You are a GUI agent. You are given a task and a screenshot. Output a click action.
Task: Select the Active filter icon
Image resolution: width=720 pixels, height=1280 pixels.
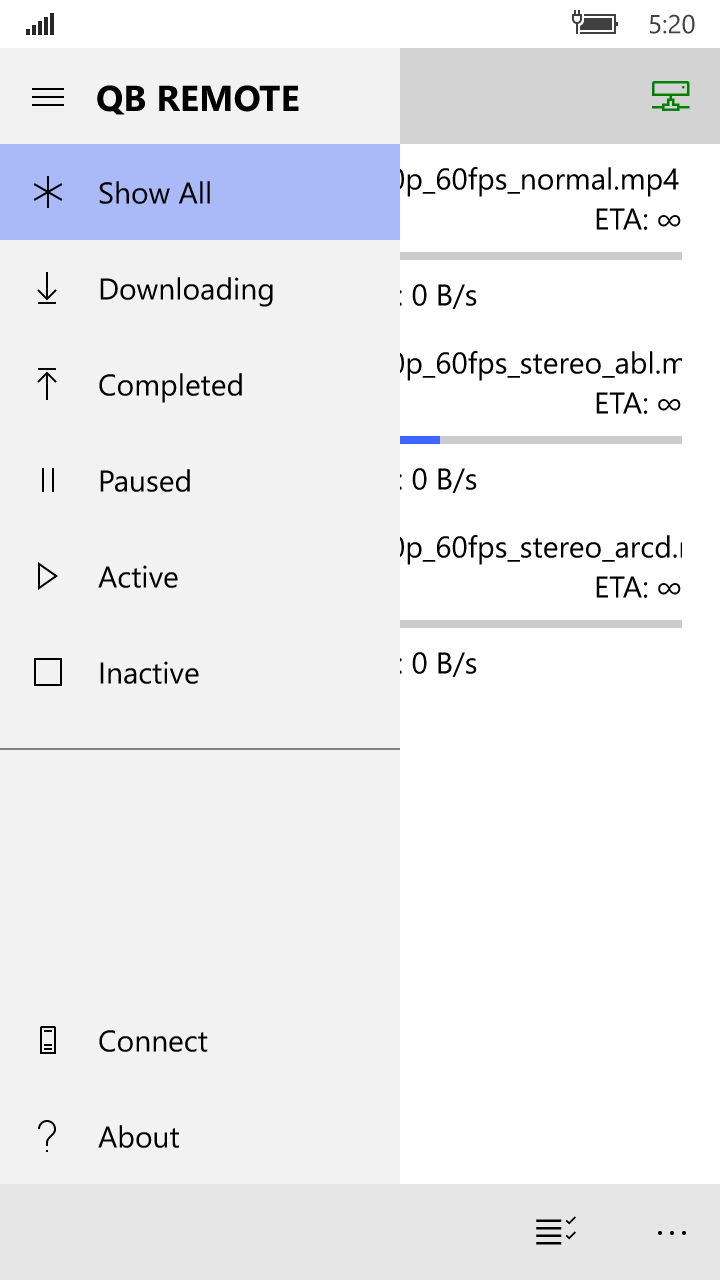[47, 576]
